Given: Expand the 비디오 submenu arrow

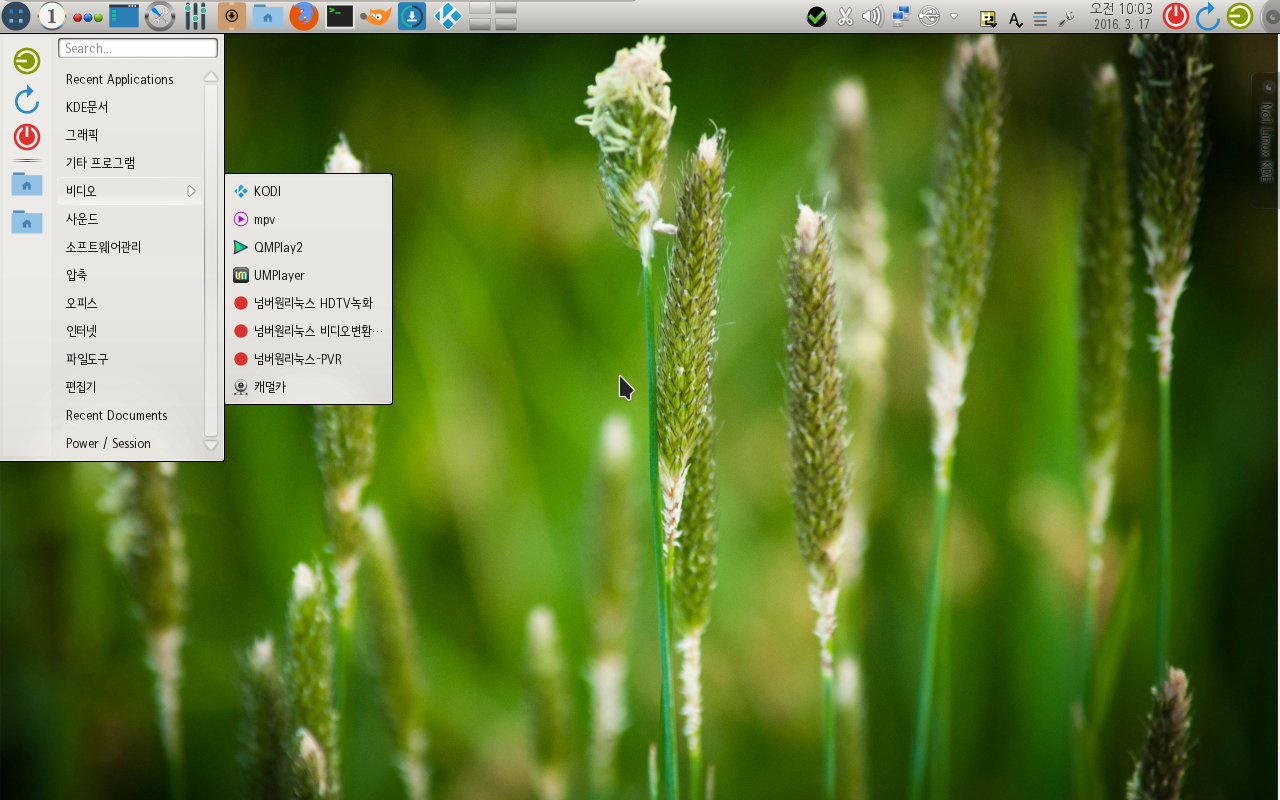Looking at the screenshot, I should click(191, 191).
